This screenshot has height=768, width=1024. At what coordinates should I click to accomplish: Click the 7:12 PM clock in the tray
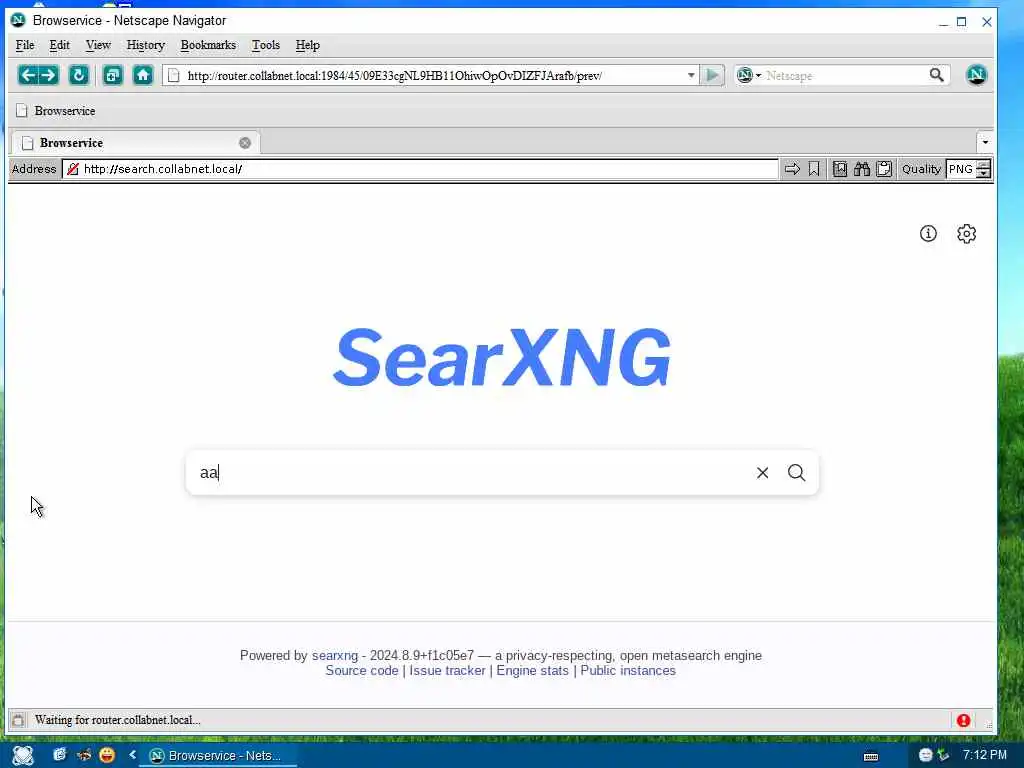(x=985, y=755)
